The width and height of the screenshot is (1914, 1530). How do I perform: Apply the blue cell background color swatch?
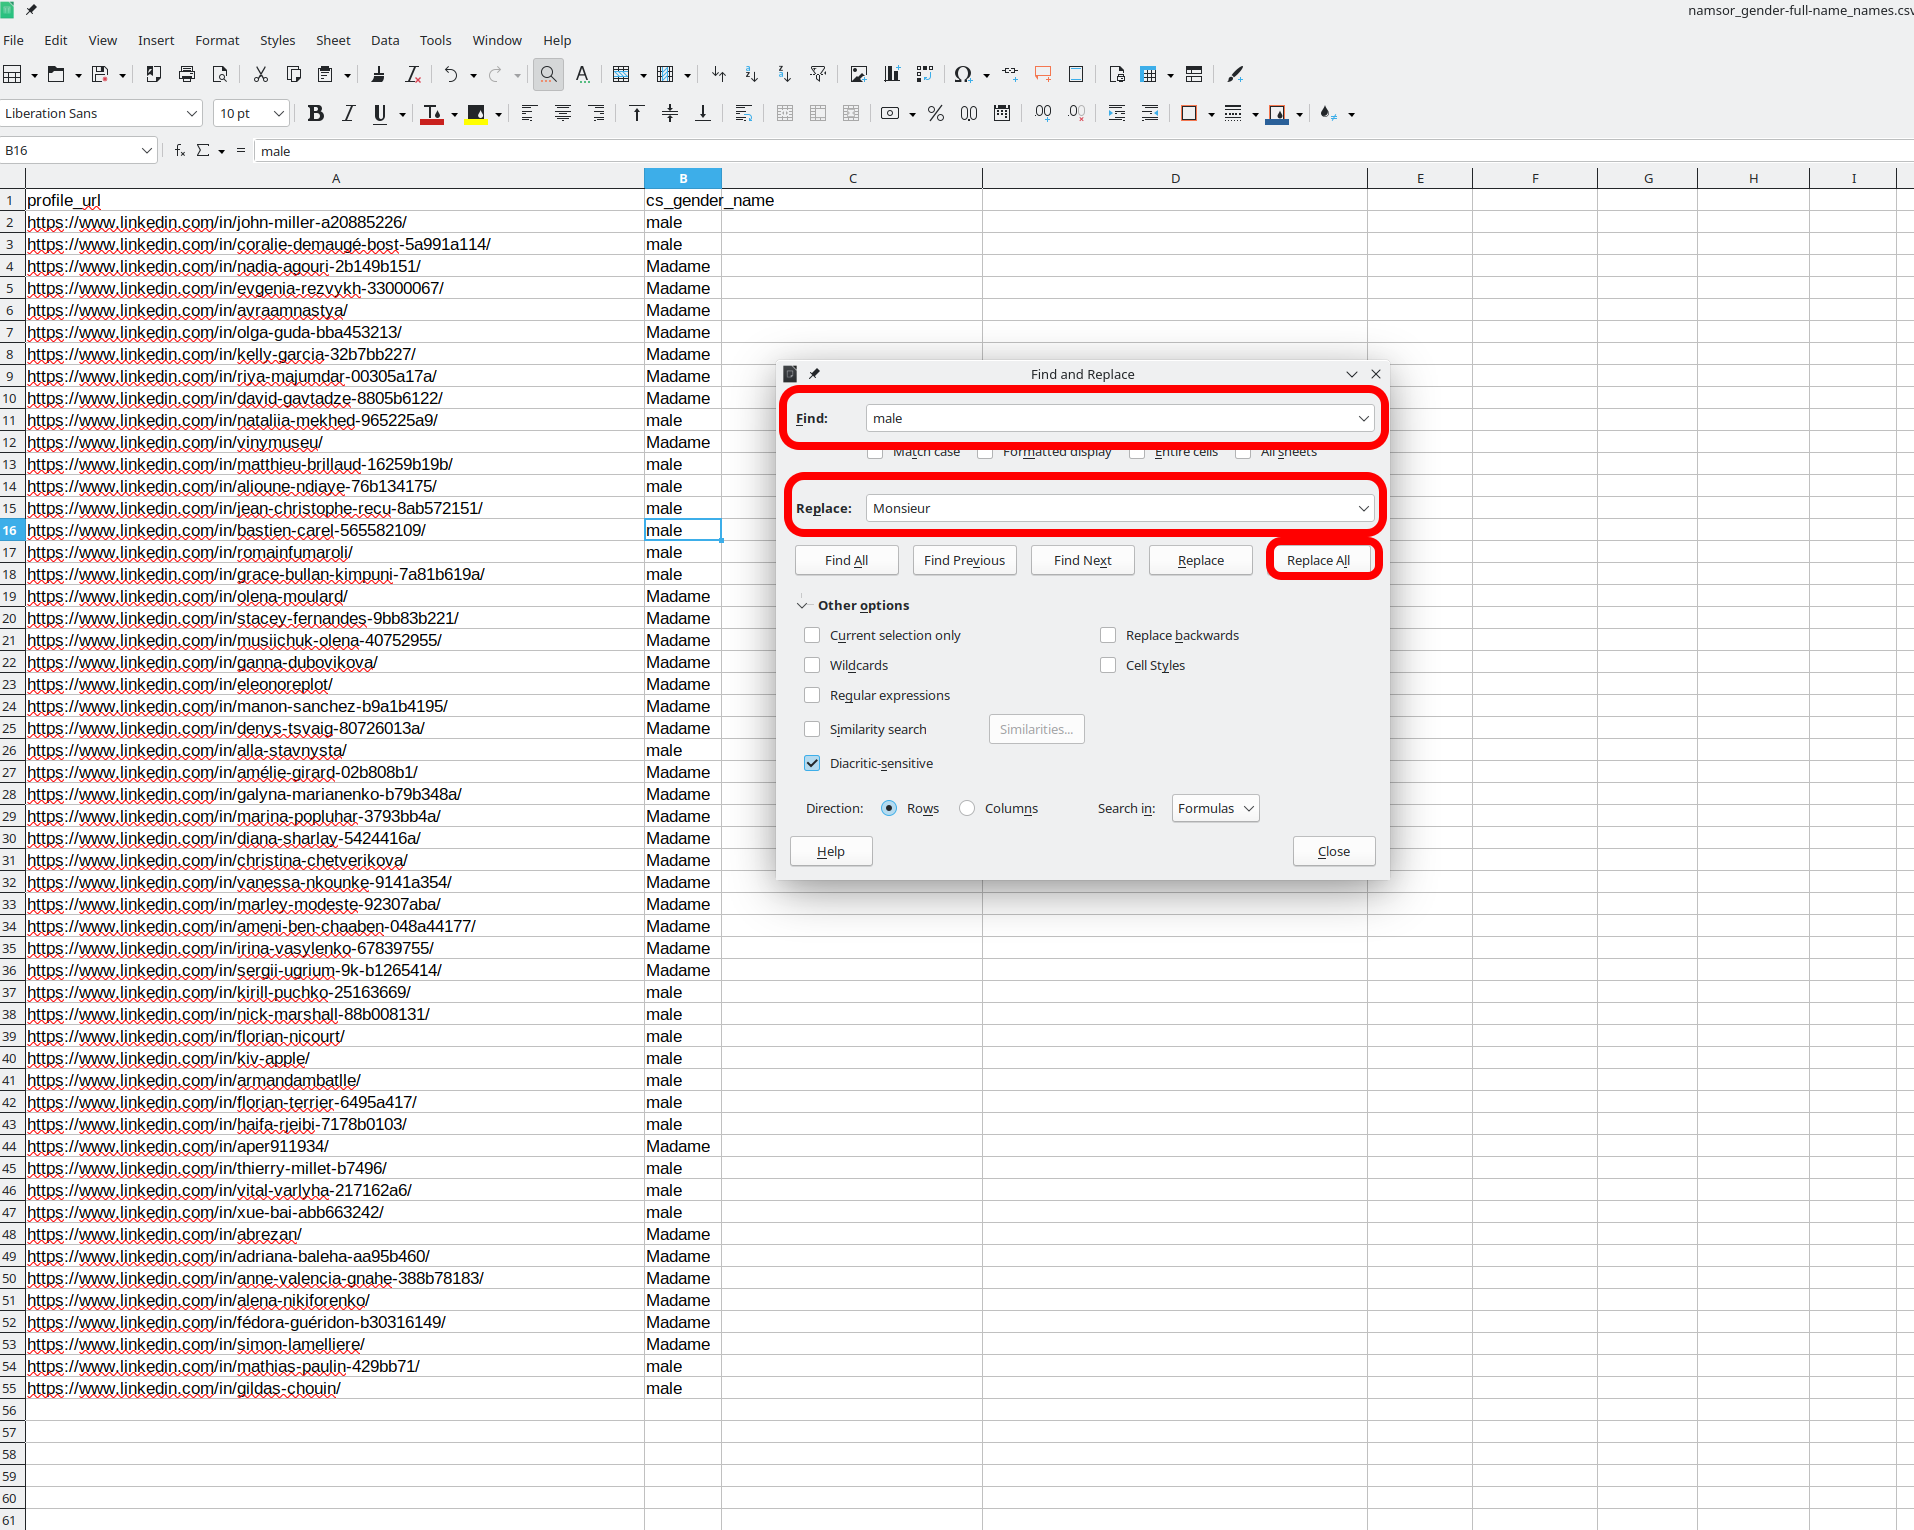1277,114
